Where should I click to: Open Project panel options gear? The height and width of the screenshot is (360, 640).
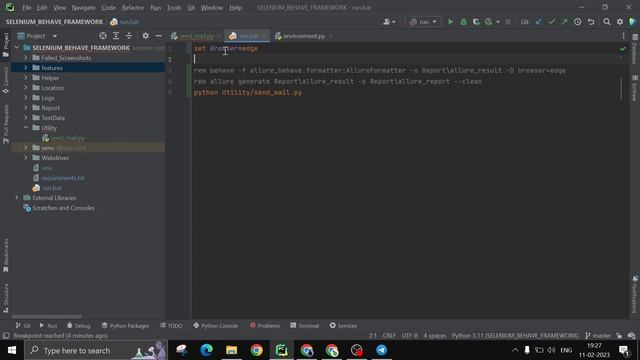145,36
